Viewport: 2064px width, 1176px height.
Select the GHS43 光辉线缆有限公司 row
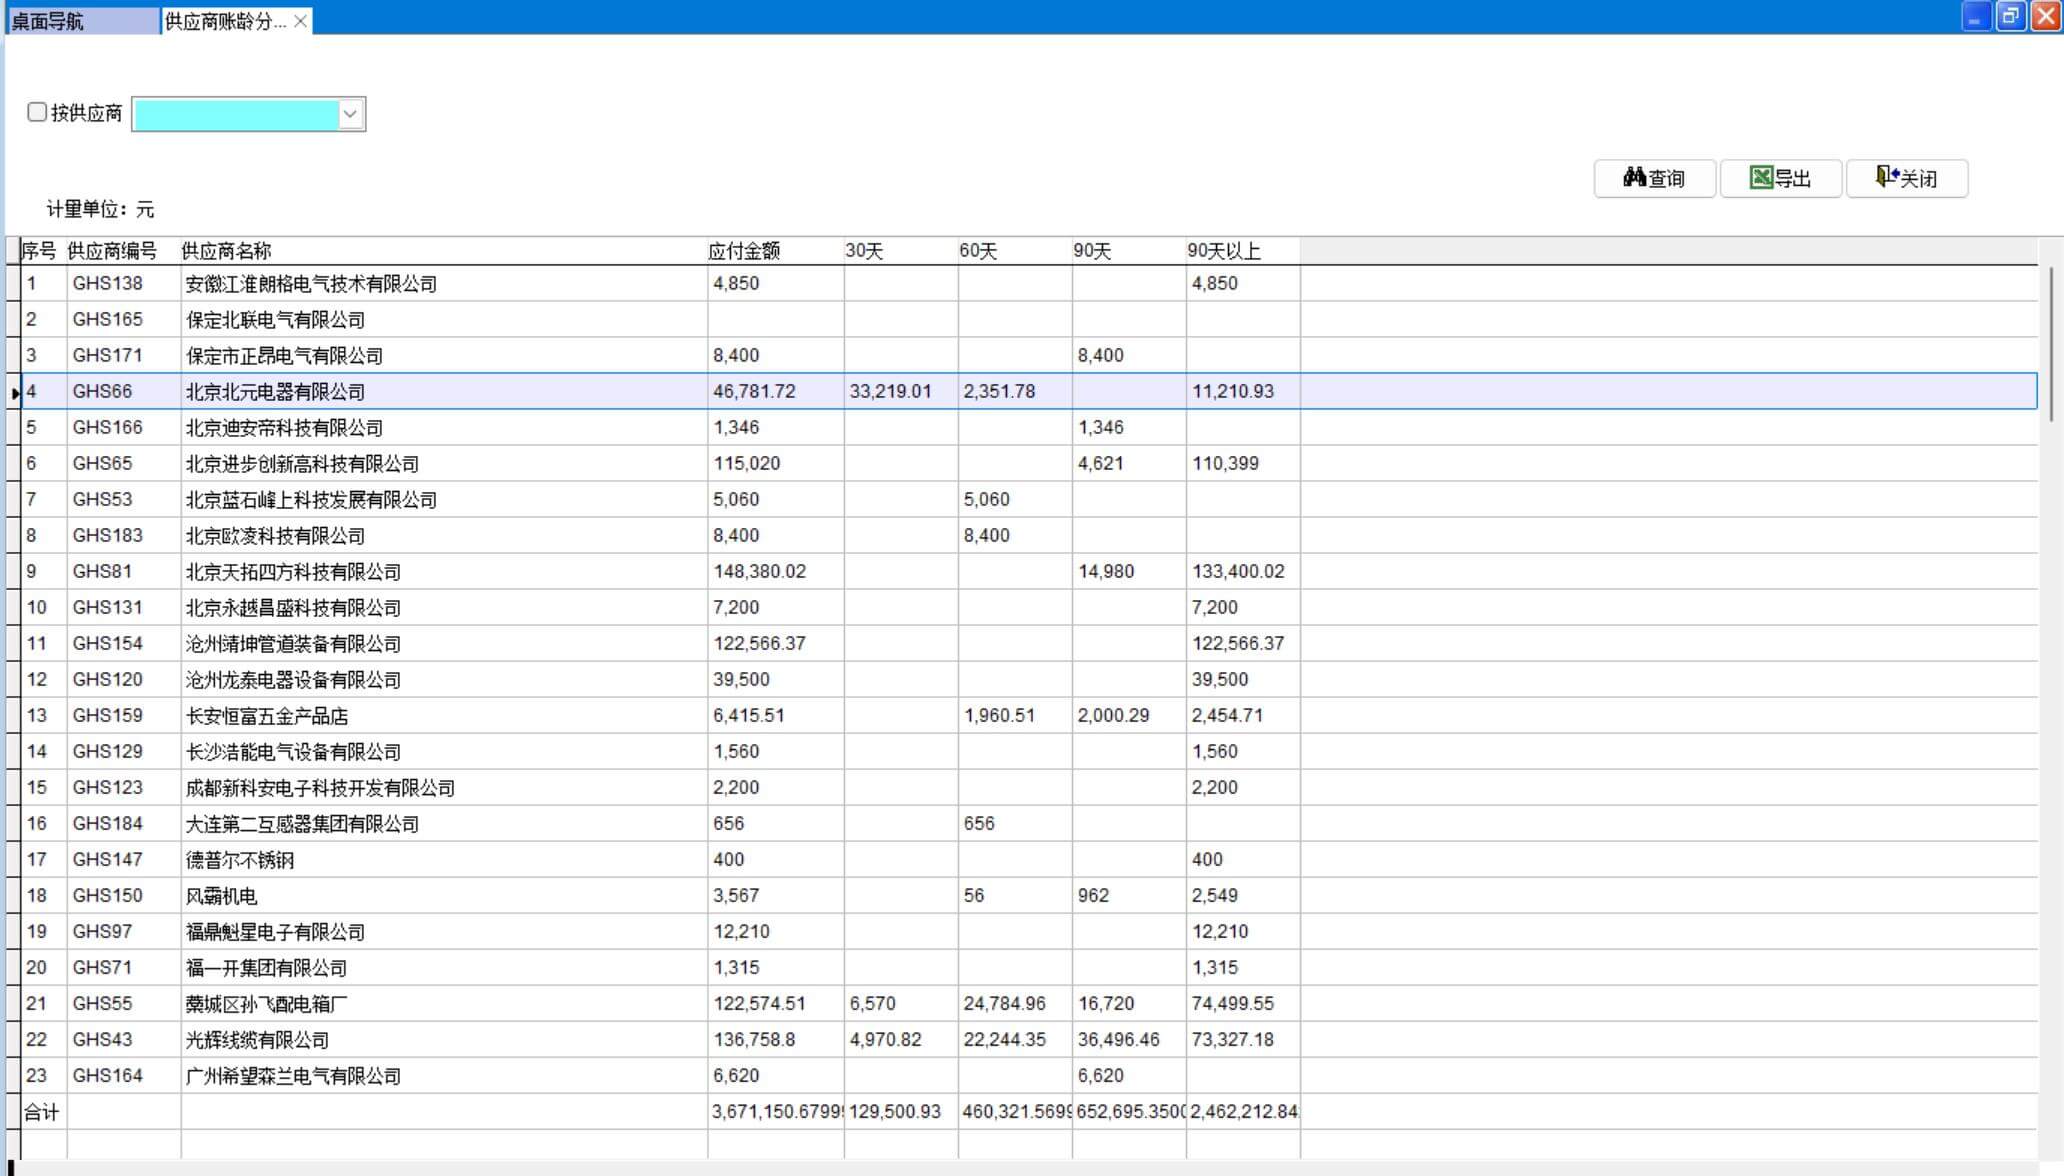coord(257,1040)
